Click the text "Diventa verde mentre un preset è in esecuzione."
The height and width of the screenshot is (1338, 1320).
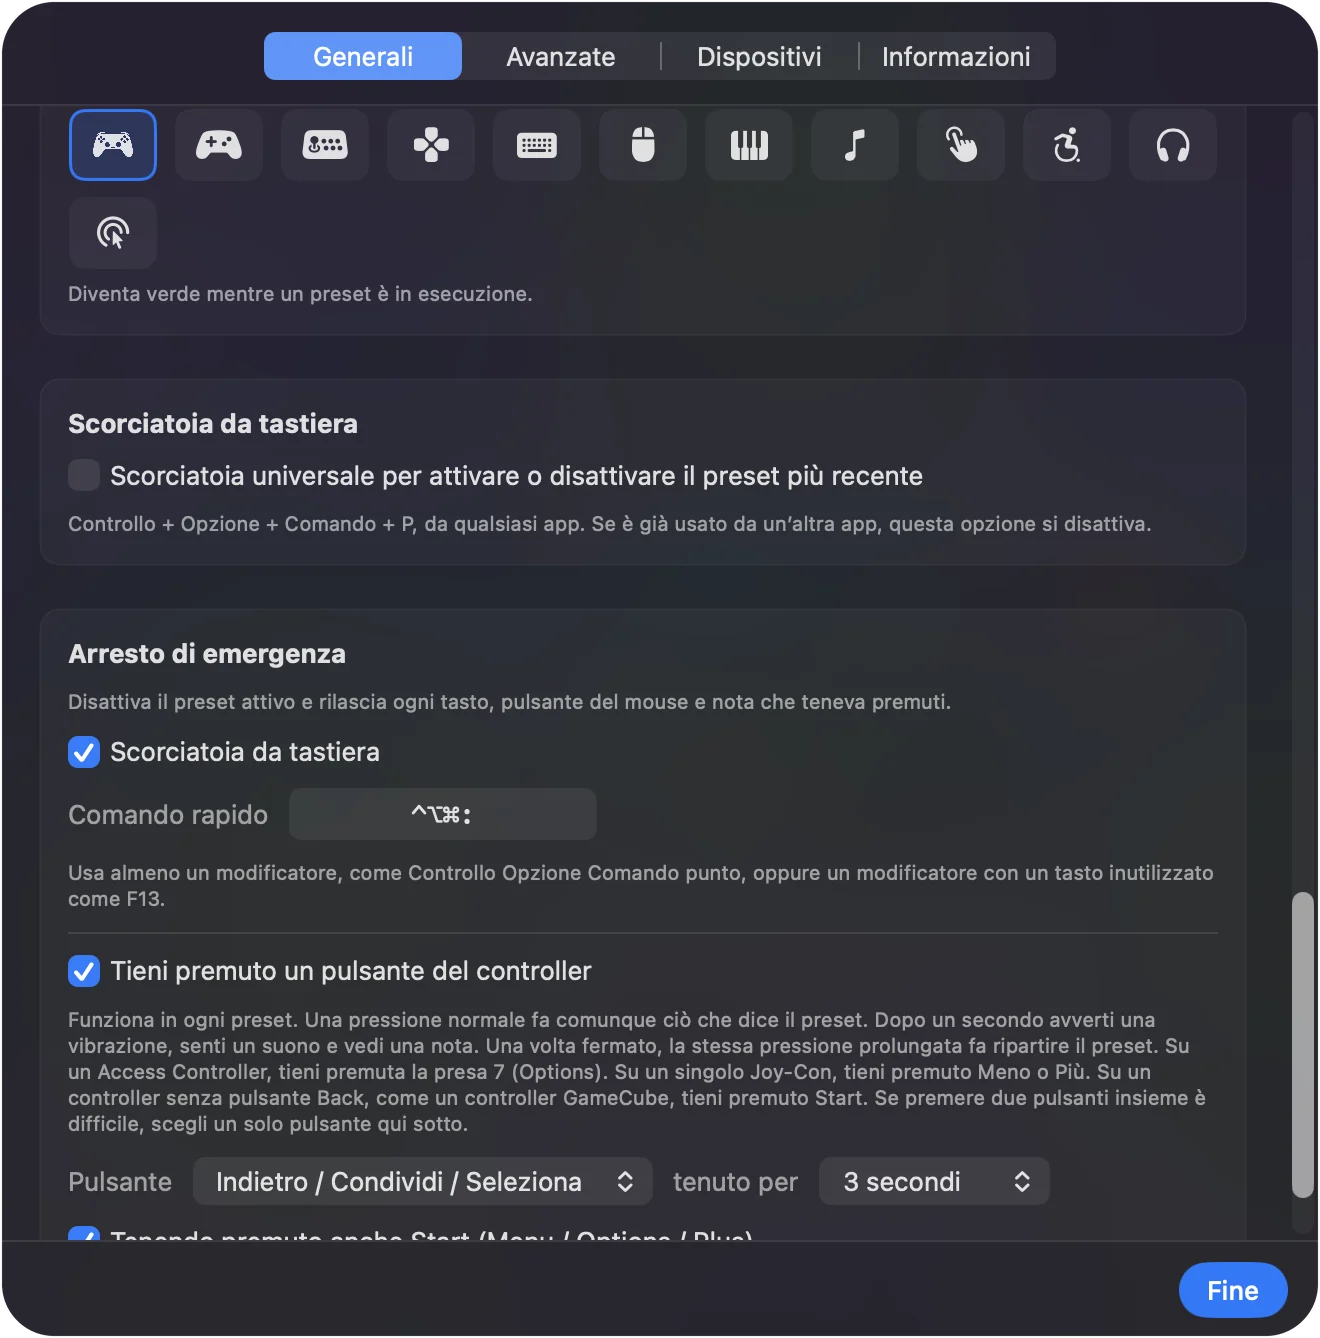pos(300,294)
